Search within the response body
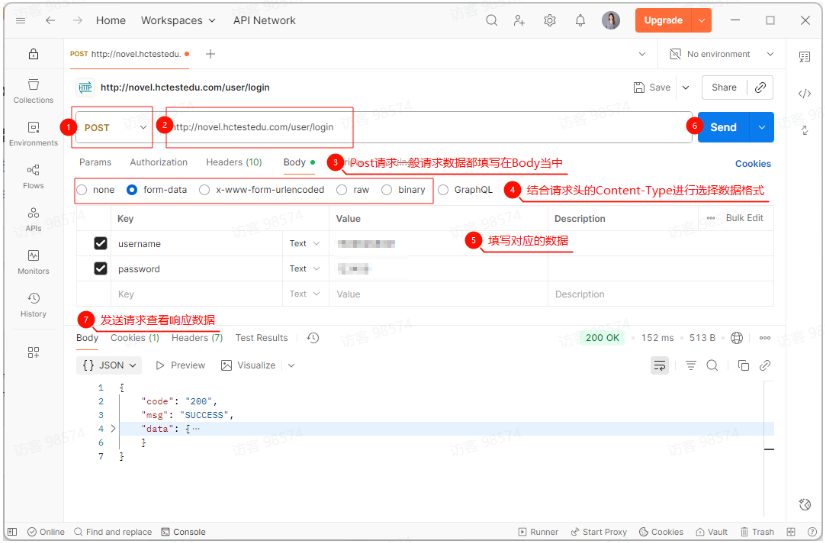Viewport: 825px width, 543px height. [x=712, y=365]
